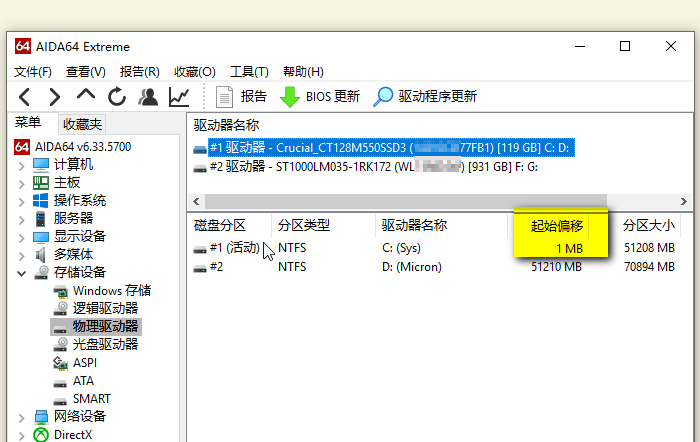The height and width of the screenshot is (442, 700).
Task: Select 操作系统 in the tree
Action: point(80,200)
